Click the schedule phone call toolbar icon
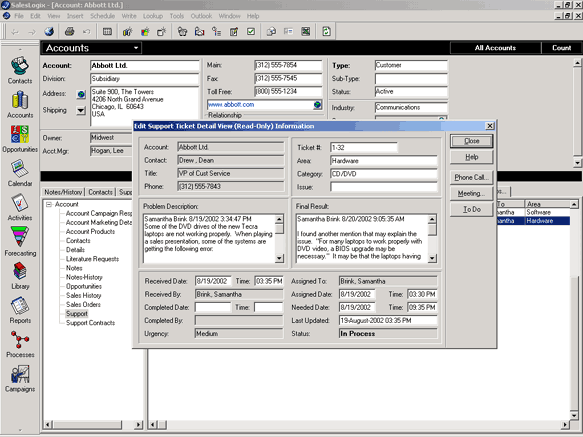The width and height of the screenshot is (583, 437). click(182, 32)
